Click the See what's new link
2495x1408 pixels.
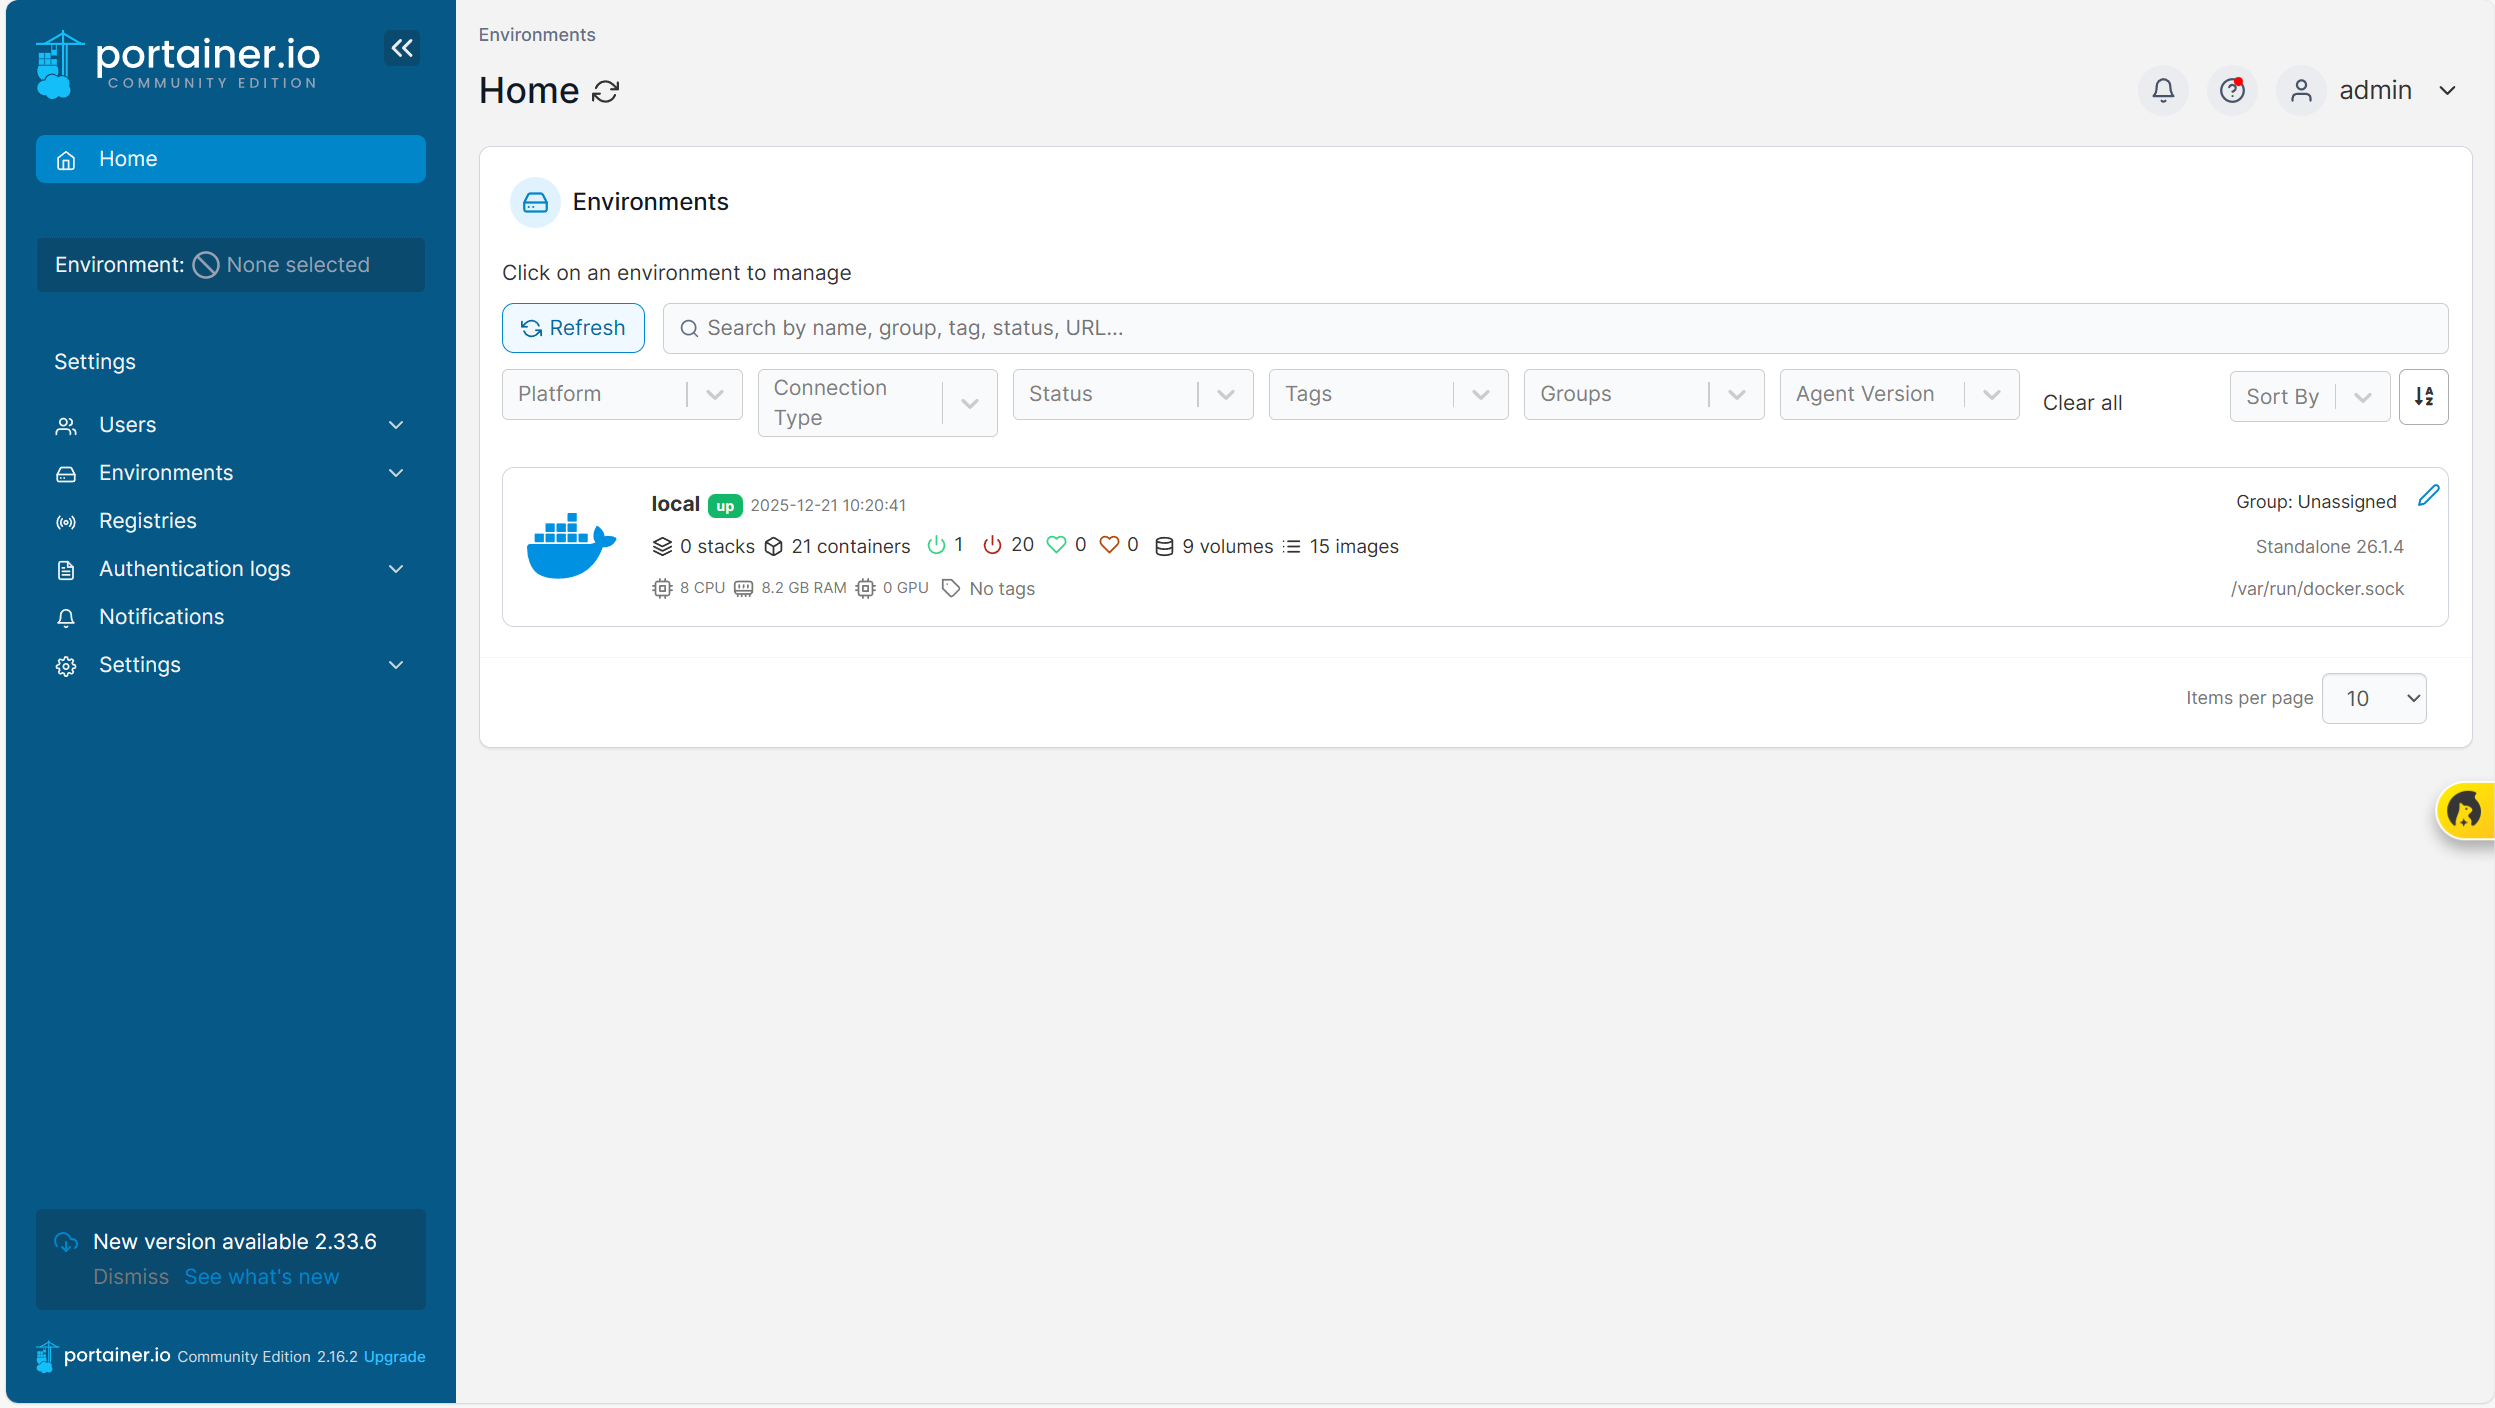(261, 1277)
